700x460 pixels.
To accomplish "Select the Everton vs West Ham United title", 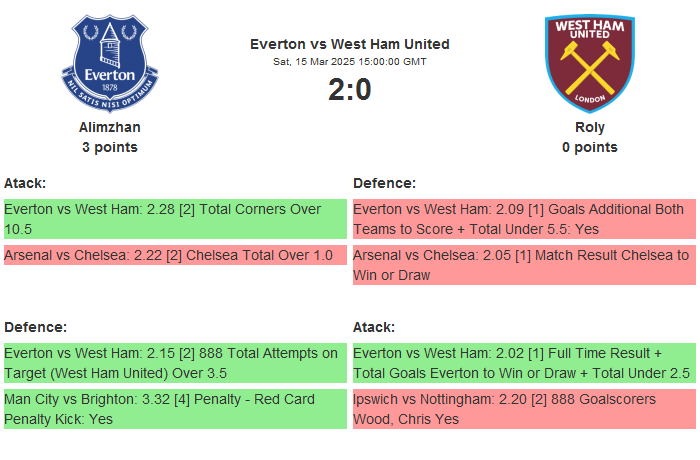I will 349,44.
